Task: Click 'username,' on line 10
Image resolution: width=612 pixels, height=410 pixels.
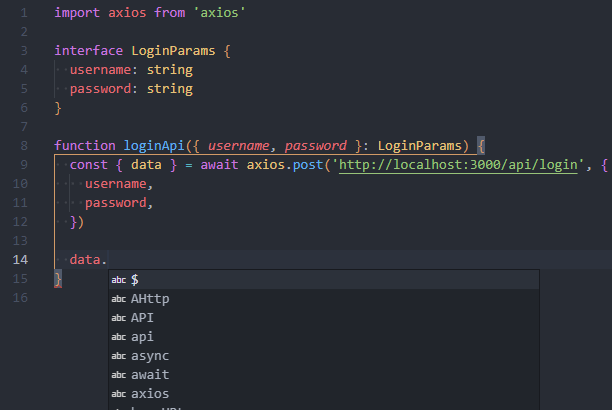Action: pos(119,184)
